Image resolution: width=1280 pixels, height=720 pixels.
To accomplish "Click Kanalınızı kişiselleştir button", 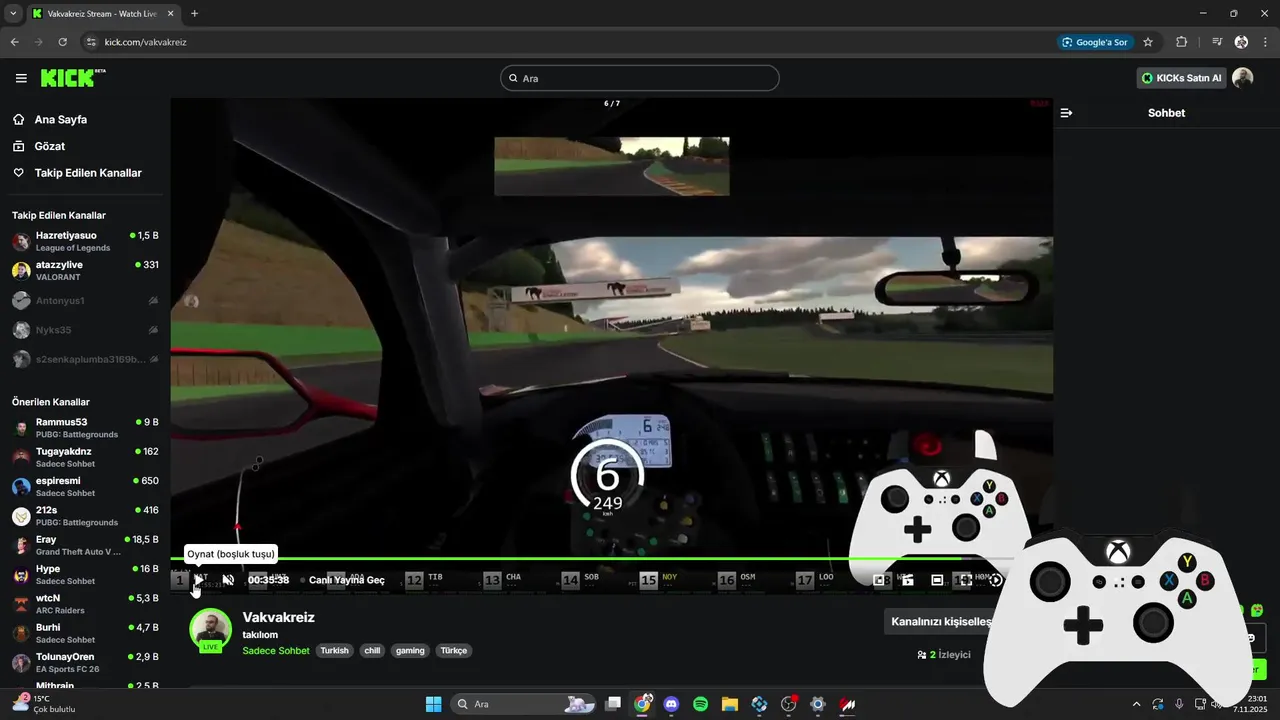I will (940, 621).
